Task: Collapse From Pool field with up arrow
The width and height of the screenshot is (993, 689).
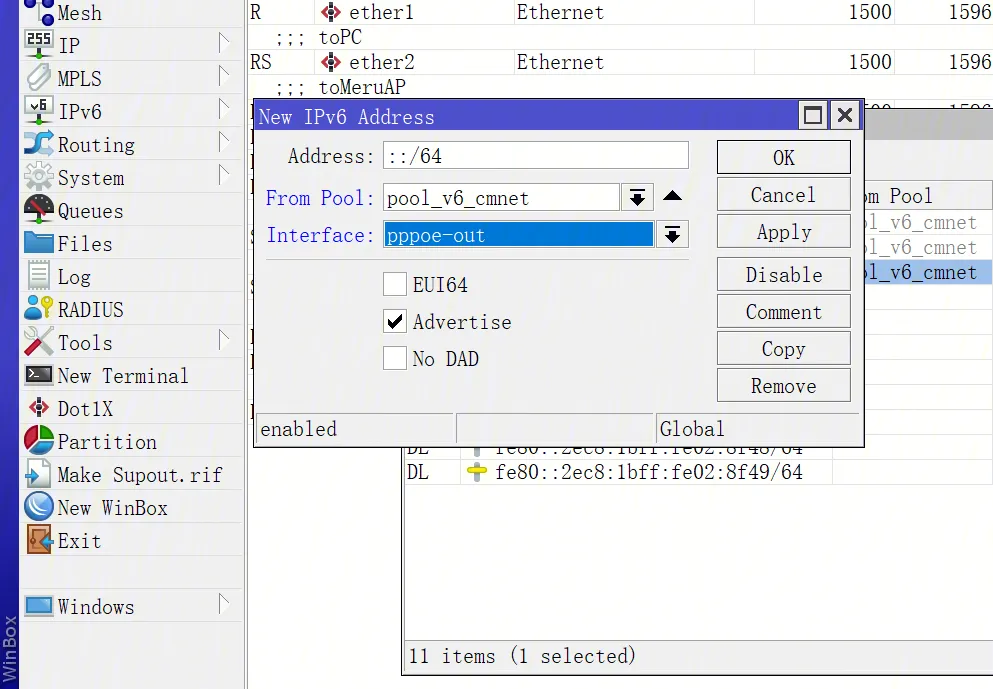Action: (673, 197)
